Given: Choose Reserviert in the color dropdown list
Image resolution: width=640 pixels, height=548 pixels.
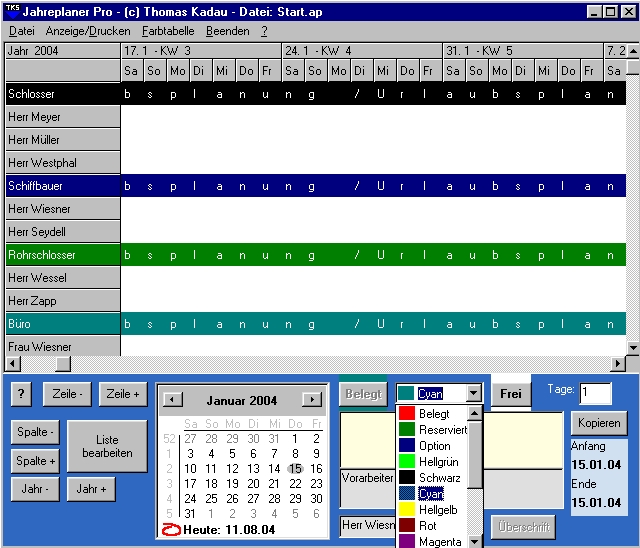Looking at the screenshot, I should [442, 429].
